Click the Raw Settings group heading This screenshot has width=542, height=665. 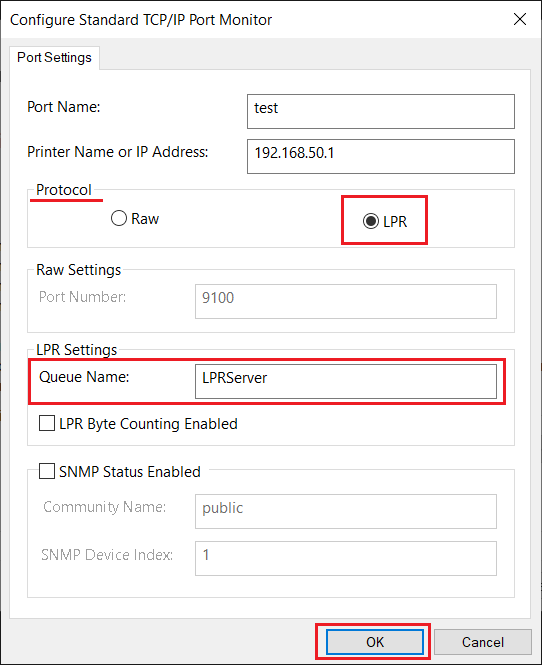tap(78, 270)
